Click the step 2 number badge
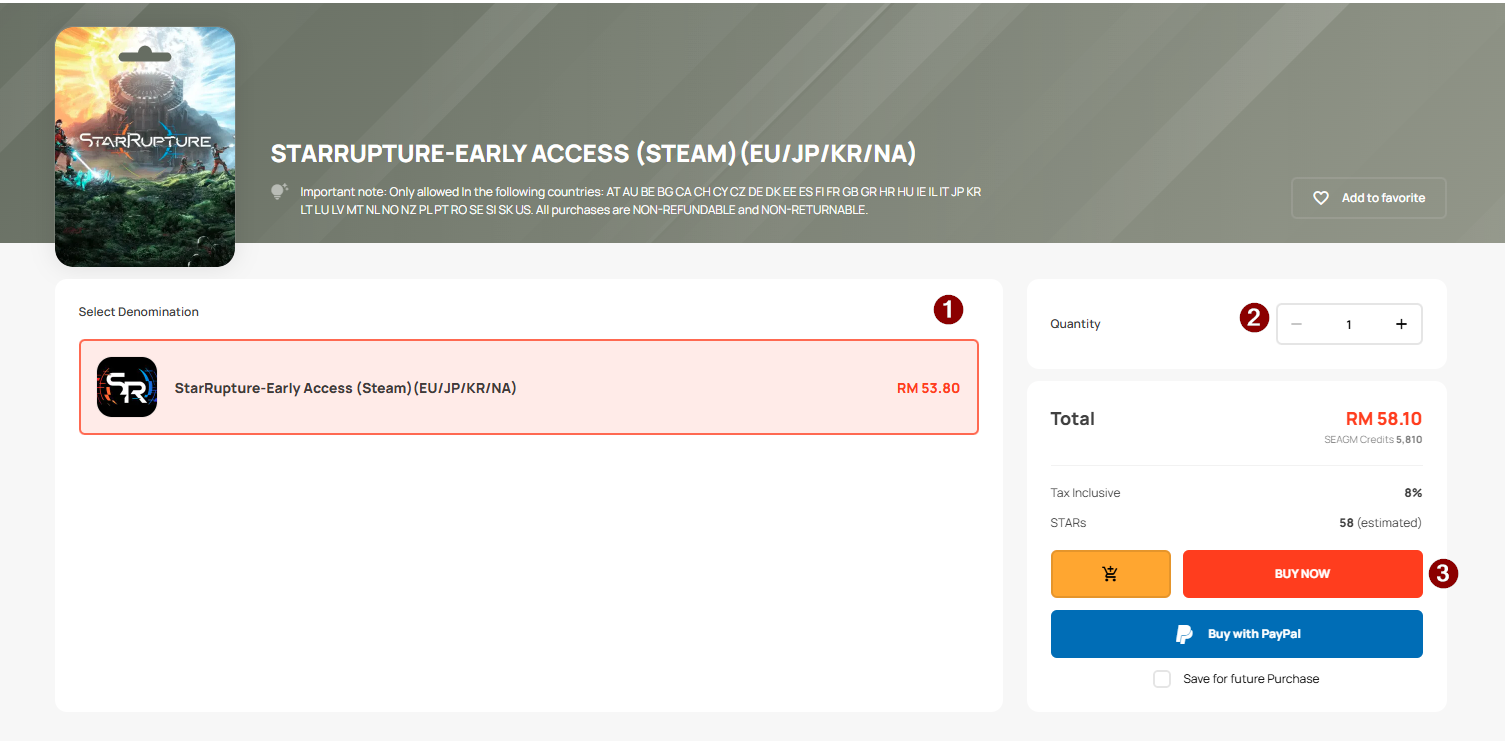This screenshot has width=1505, height=741. [x=1254, y=318]
